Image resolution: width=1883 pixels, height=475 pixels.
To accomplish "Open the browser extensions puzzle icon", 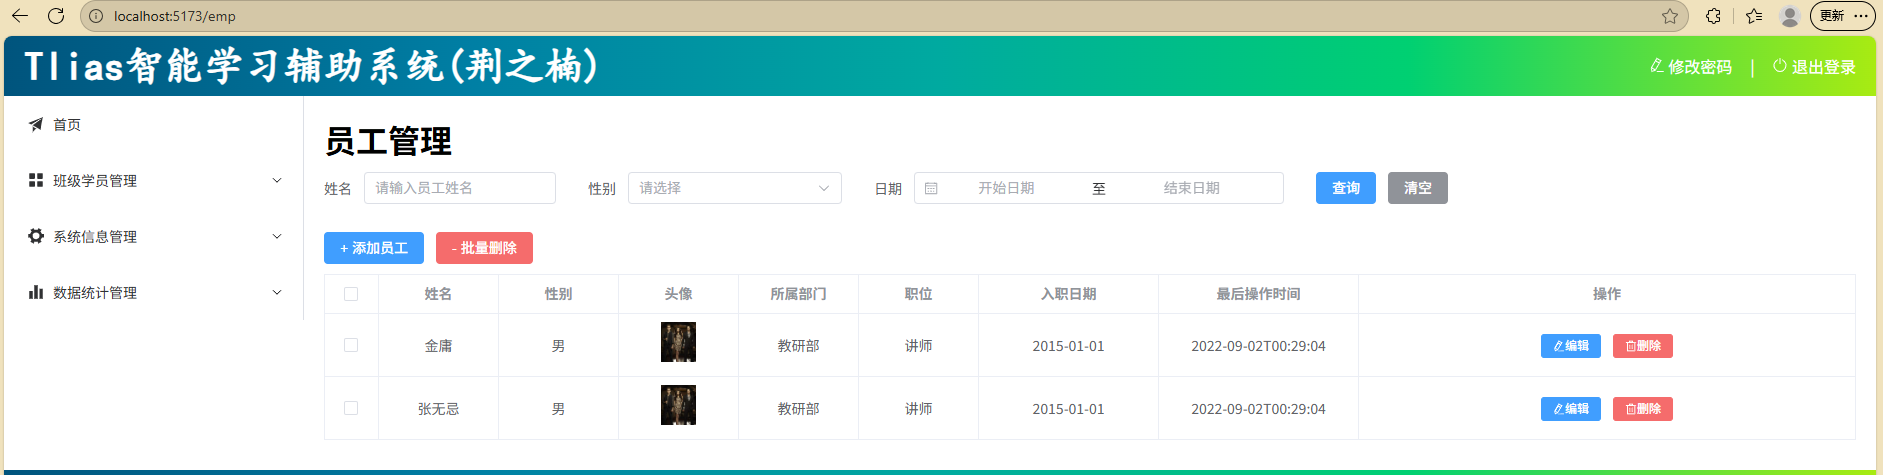I will 1713,16.
